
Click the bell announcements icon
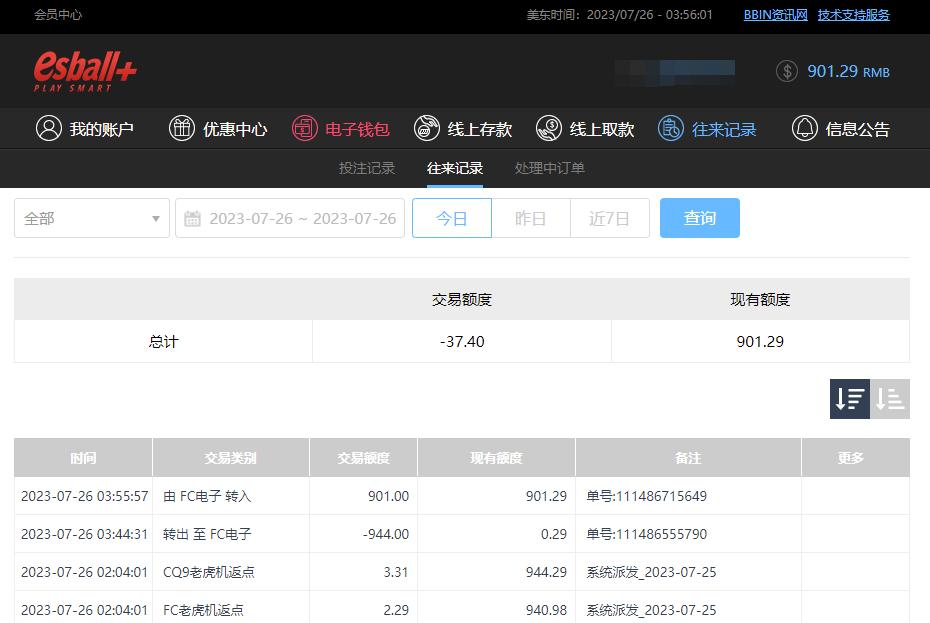(x=805, y=128)
